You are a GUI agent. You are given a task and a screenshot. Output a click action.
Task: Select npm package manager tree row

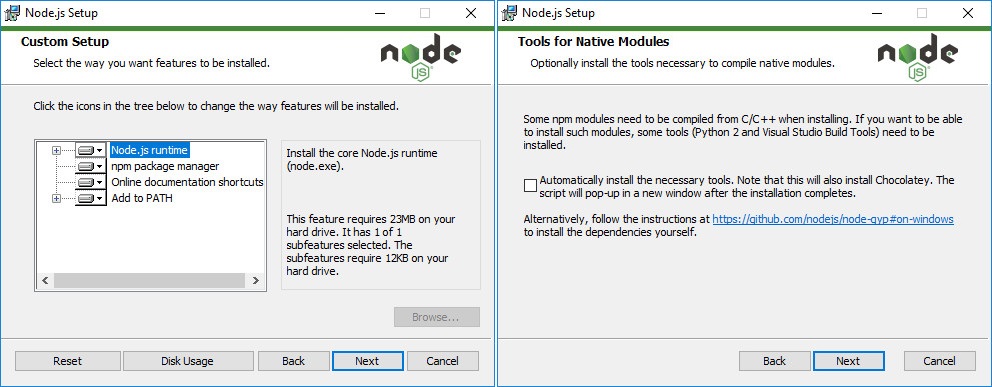165,166
